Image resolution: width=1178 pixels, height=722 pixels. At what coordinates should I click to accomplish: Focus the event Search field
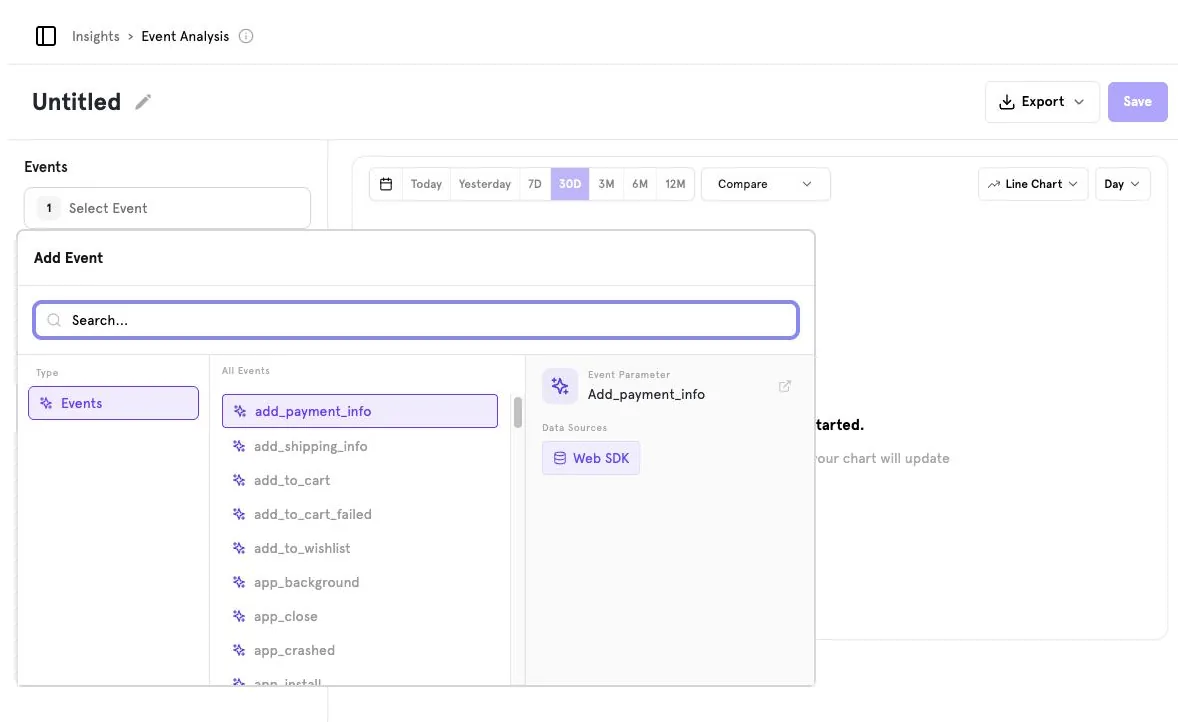click(415, 320)
